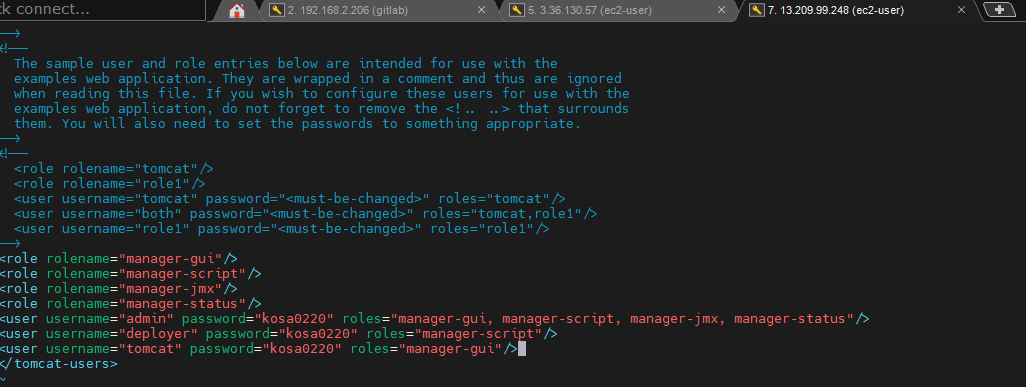Place cursor at the terminal block cursor
The image size is (1026, 387).
522,349
